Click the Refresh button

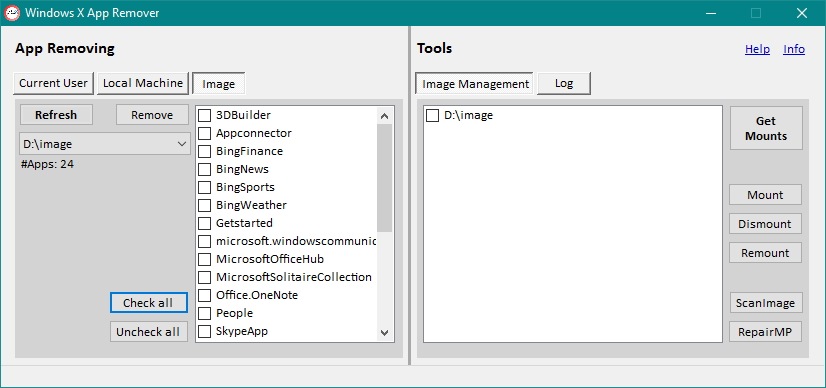56,115
